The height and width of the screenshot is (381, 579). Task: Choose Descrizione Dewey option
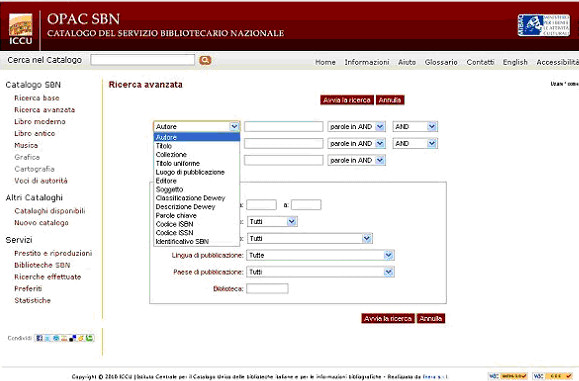coord(196,207)
